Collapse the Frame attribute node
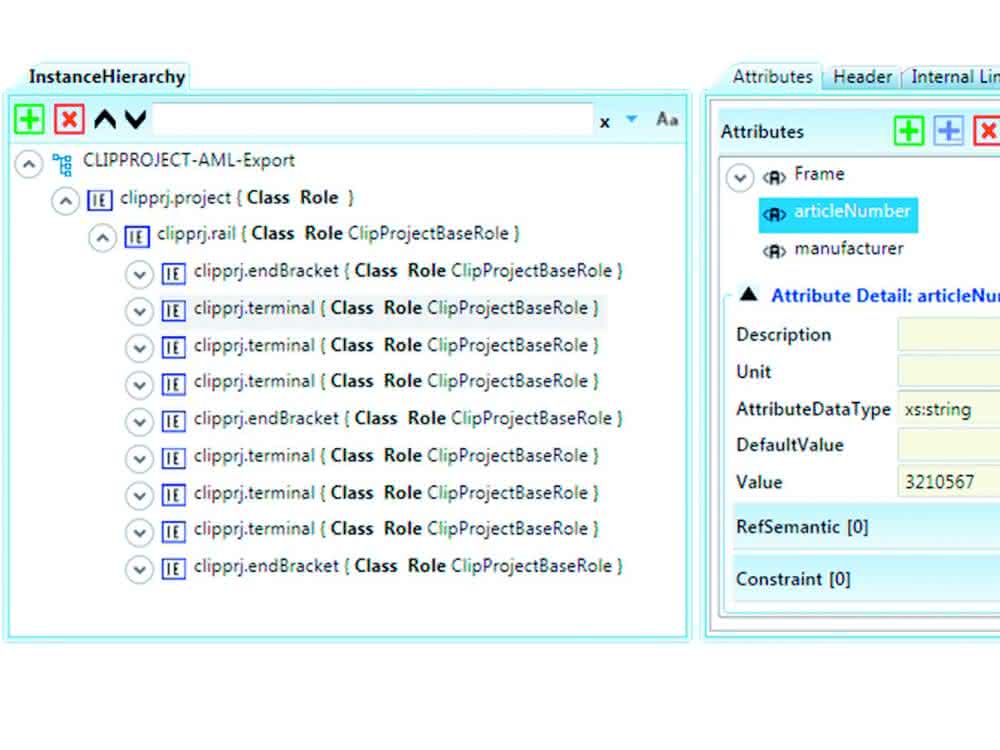 click(x=740, y=178)
